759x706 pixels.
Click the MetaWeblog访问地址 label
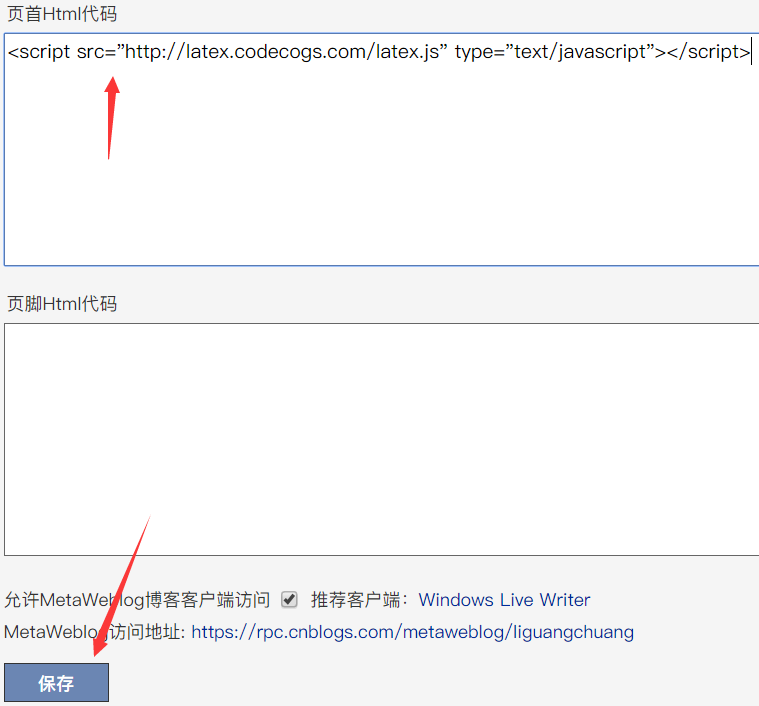(94, 632)
